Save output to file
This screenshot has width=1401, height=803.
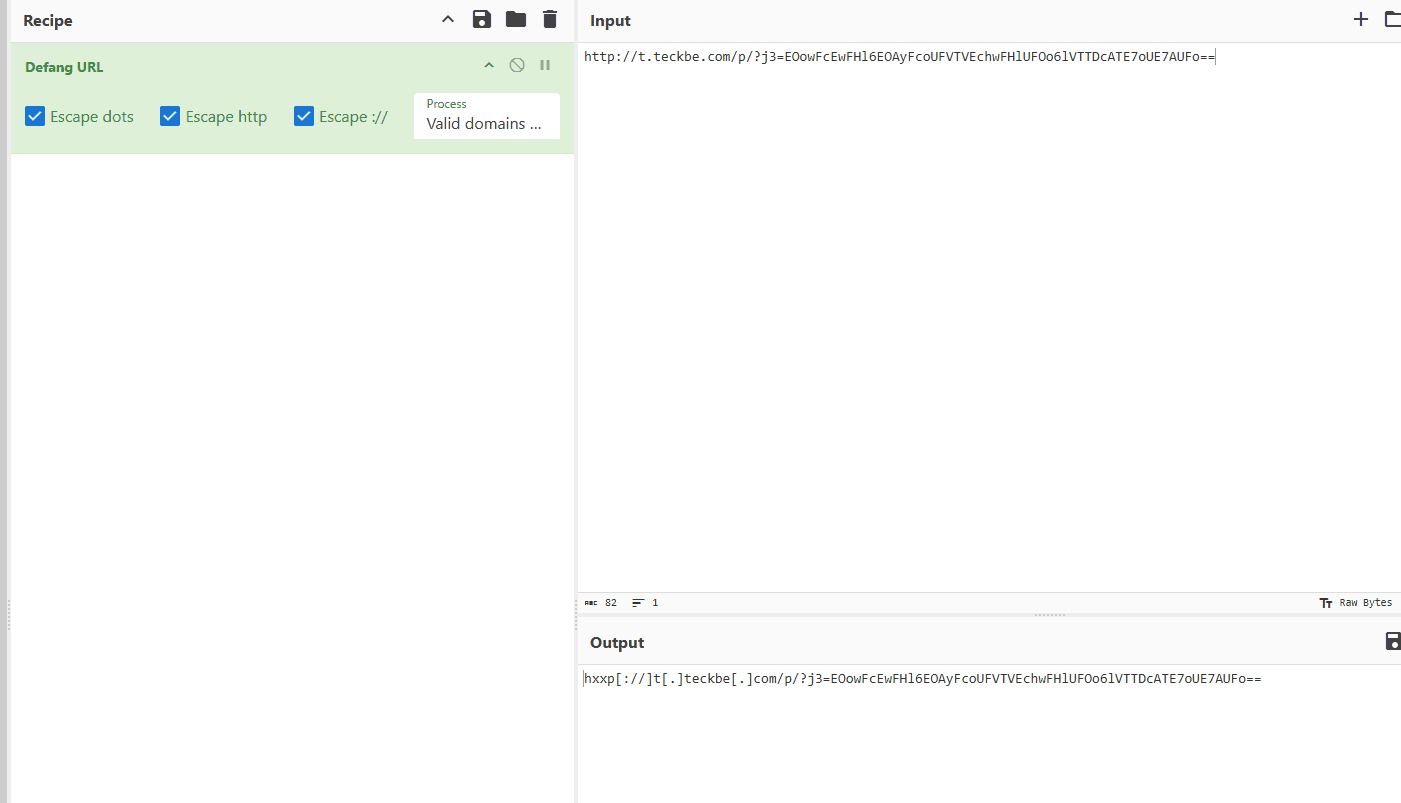coord(1392,642)
